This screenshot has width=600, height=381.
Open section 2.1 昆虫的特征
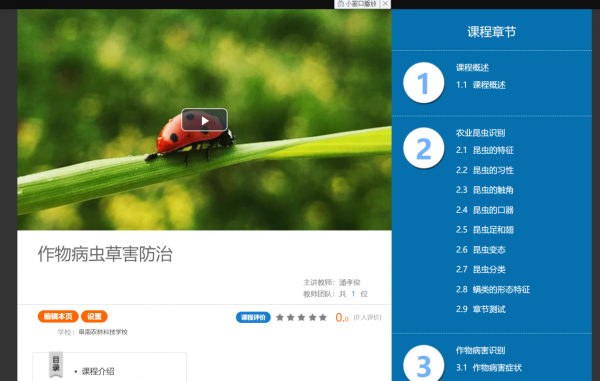pos(485,150)
